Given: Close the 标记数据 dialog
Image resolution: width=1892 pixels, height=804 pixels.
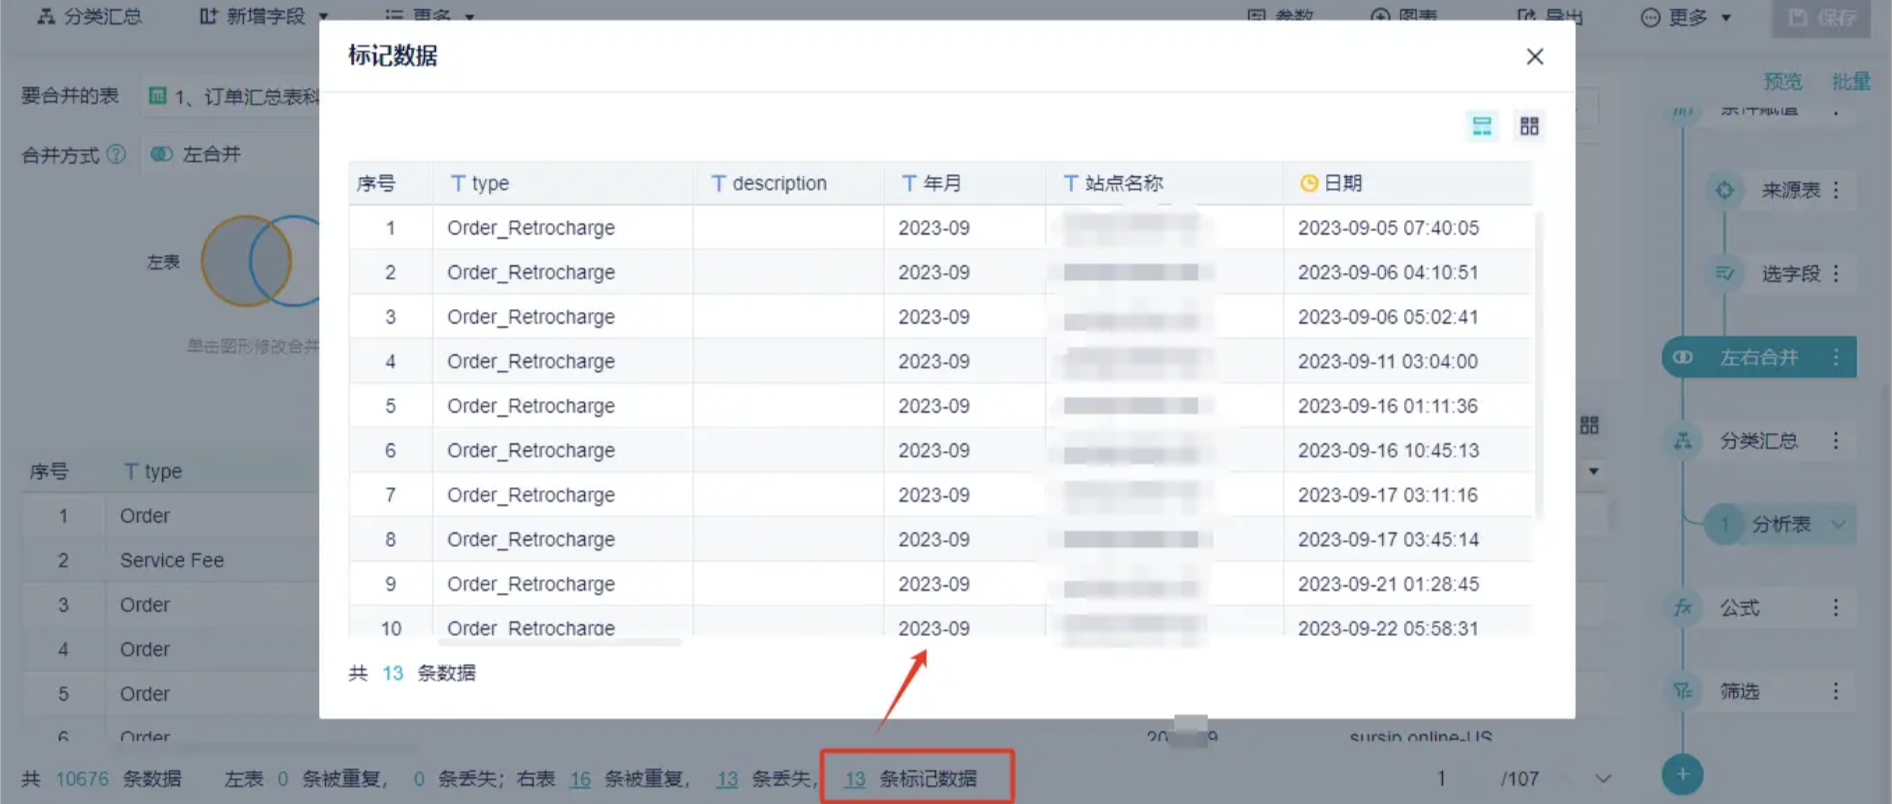Looking at the screenshot, I should pyautogui.click(x=1535, y=57).
